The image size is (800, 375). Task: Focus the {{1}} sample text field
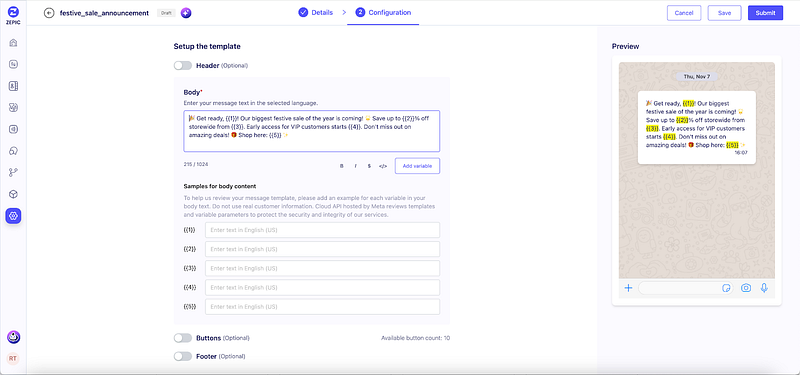(x=322, y=230)
